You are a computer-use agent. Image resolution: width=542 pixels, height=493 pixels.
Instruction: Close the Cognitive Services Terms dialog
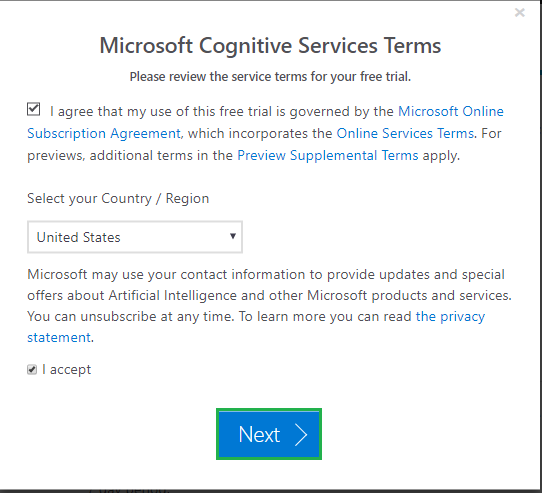click(x=520, y=13)
